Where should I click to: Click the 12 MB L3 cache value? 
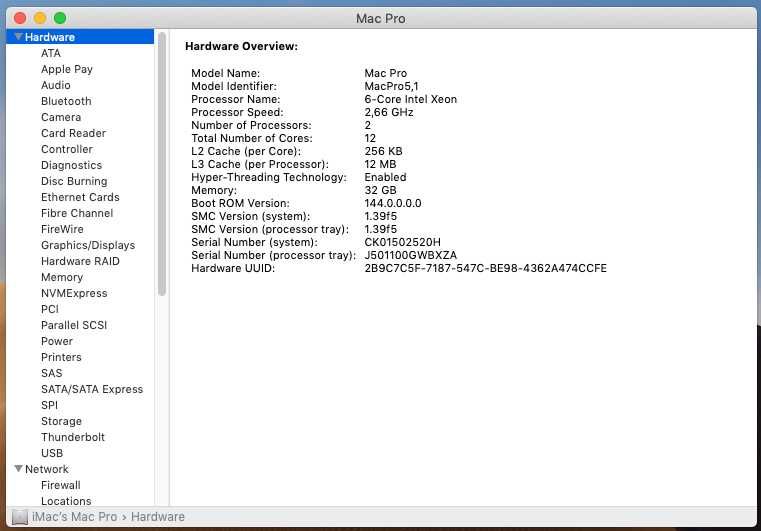[380, 165]
